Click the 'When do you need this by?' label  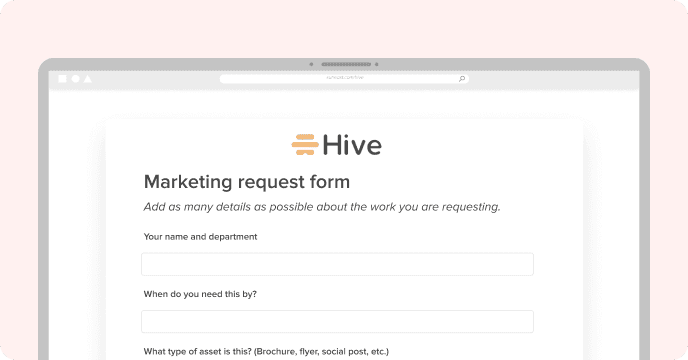pos(200,294)
